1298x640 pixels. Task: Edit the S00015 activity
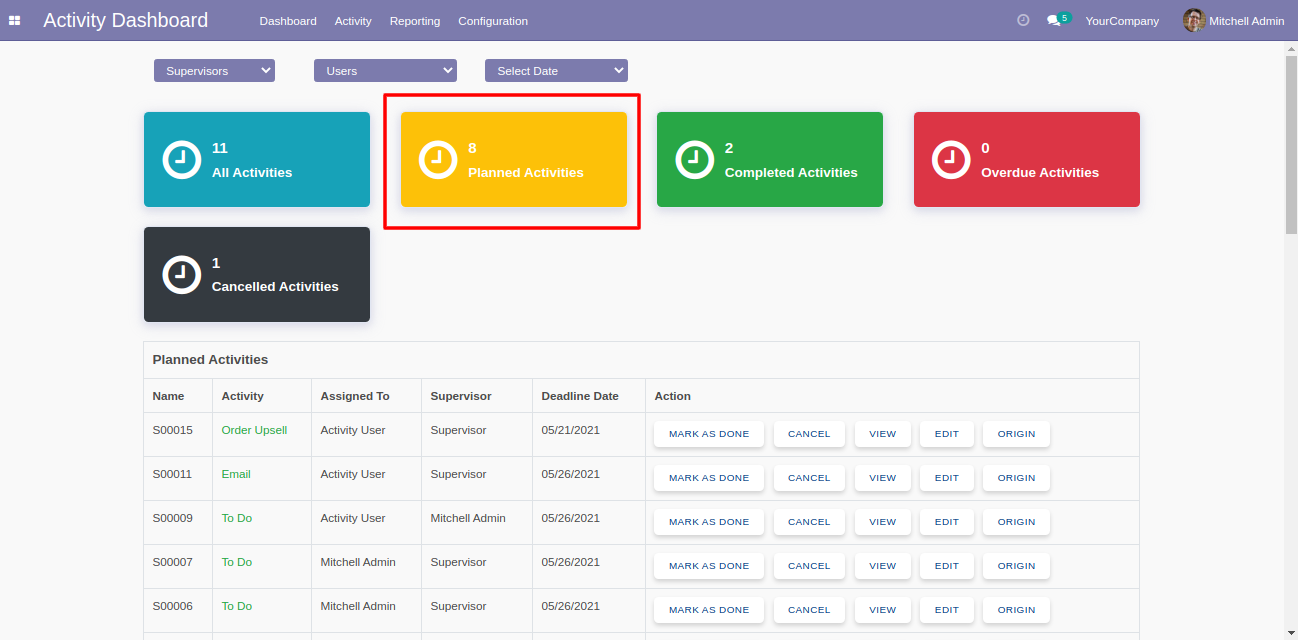click(x=947, y=434)
